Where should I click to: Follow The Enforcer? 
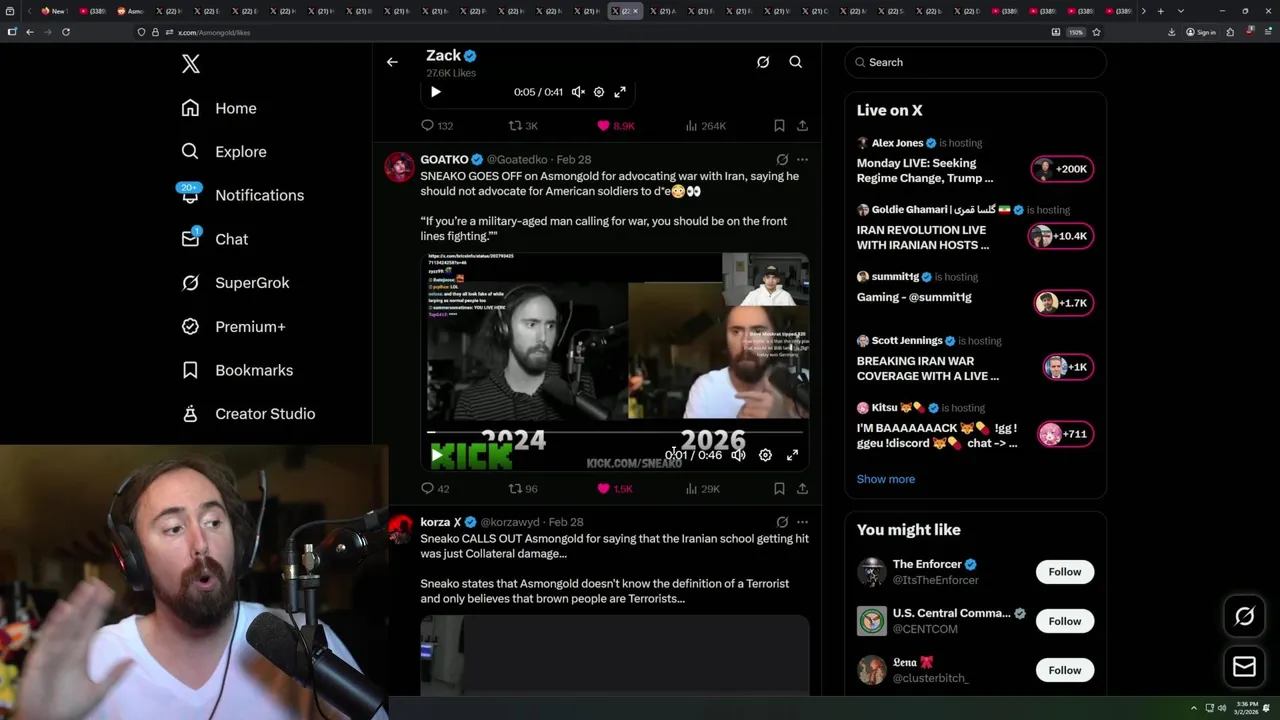(x=1064, y=572)
